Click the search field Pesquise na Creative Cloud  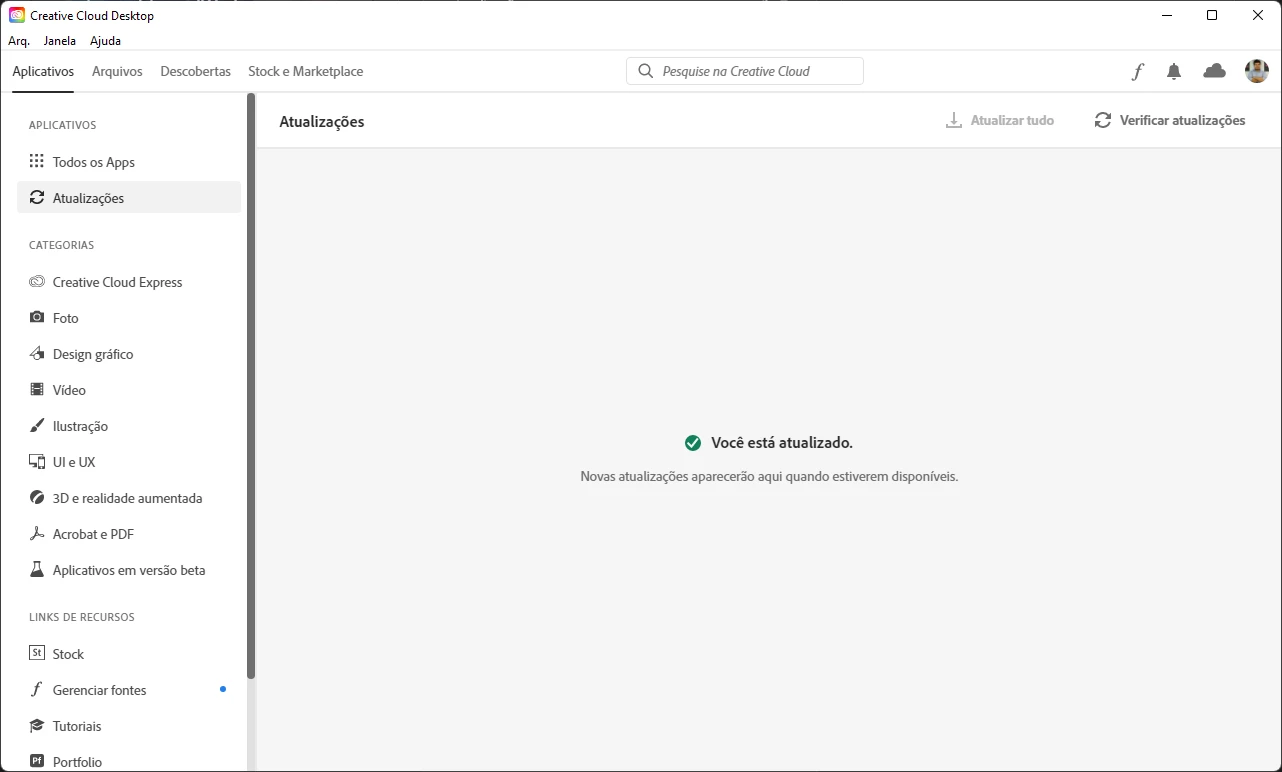click(x=745, y=71)
